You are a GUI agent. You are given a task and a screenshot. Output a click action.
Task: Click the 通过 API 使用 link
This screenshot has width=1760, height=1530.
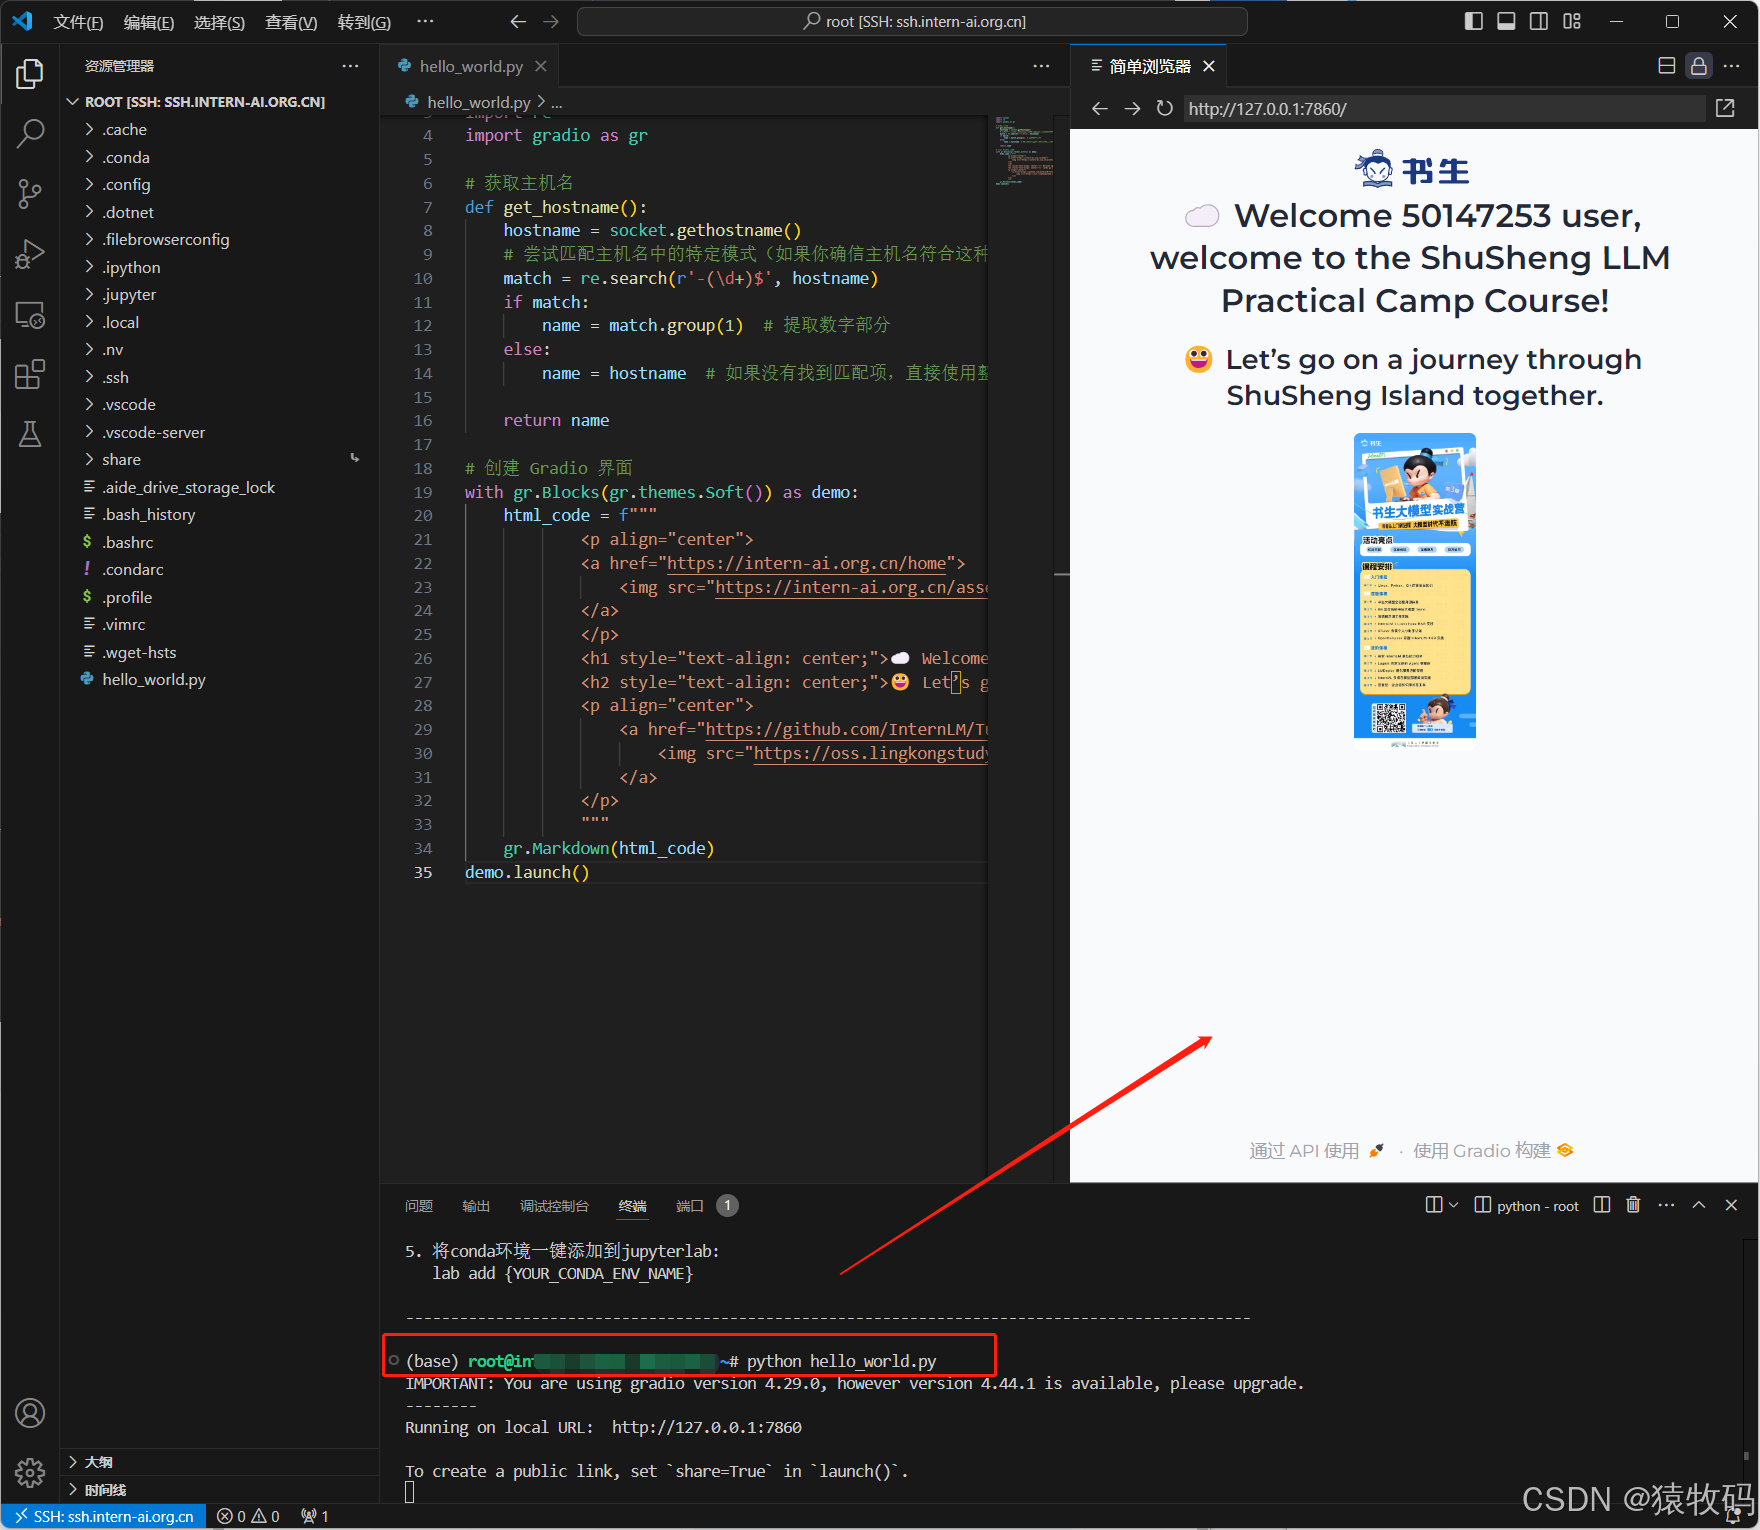pos(1316,1151)
